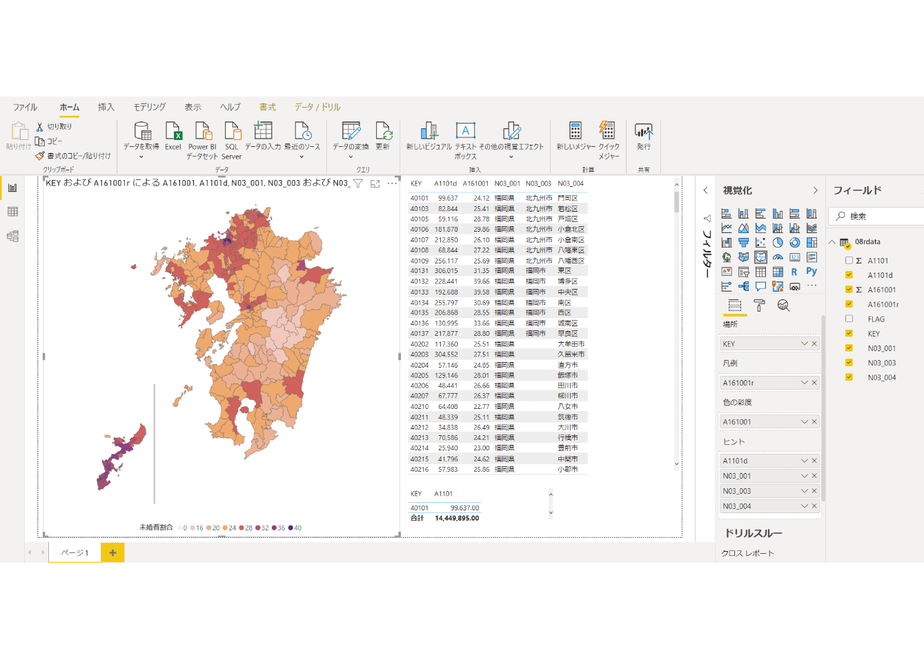Open dropdown for KEY in 場所 well
The image size is (924, 660).
[x=804, y=344]
